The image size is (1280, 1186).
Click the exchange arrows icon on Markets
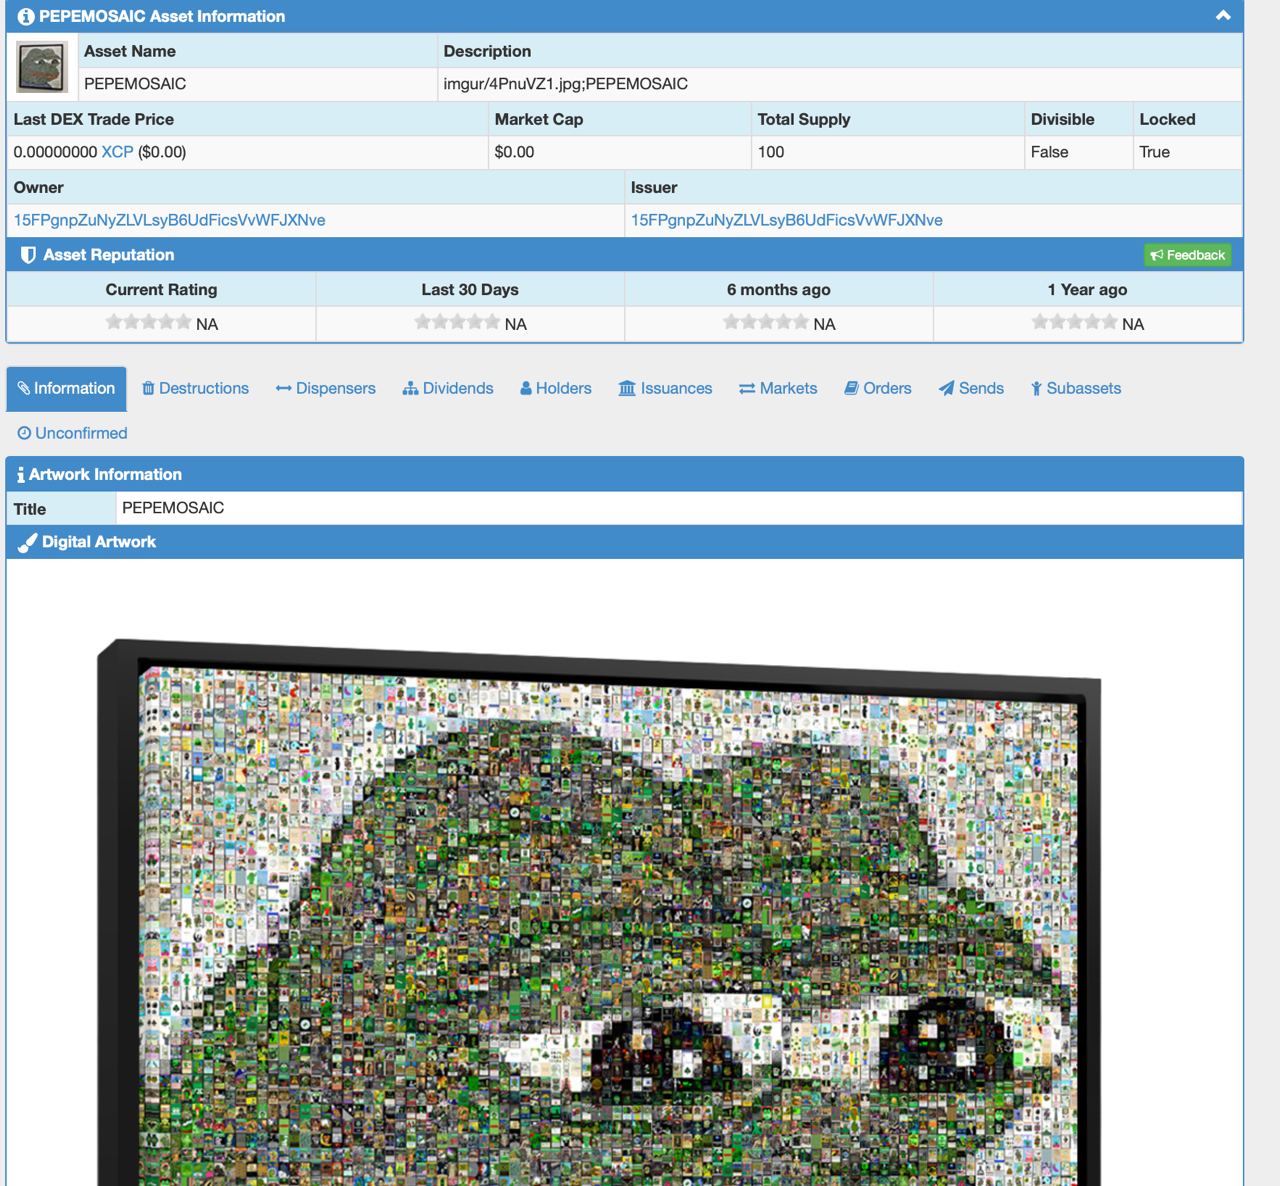click(747, 389)
